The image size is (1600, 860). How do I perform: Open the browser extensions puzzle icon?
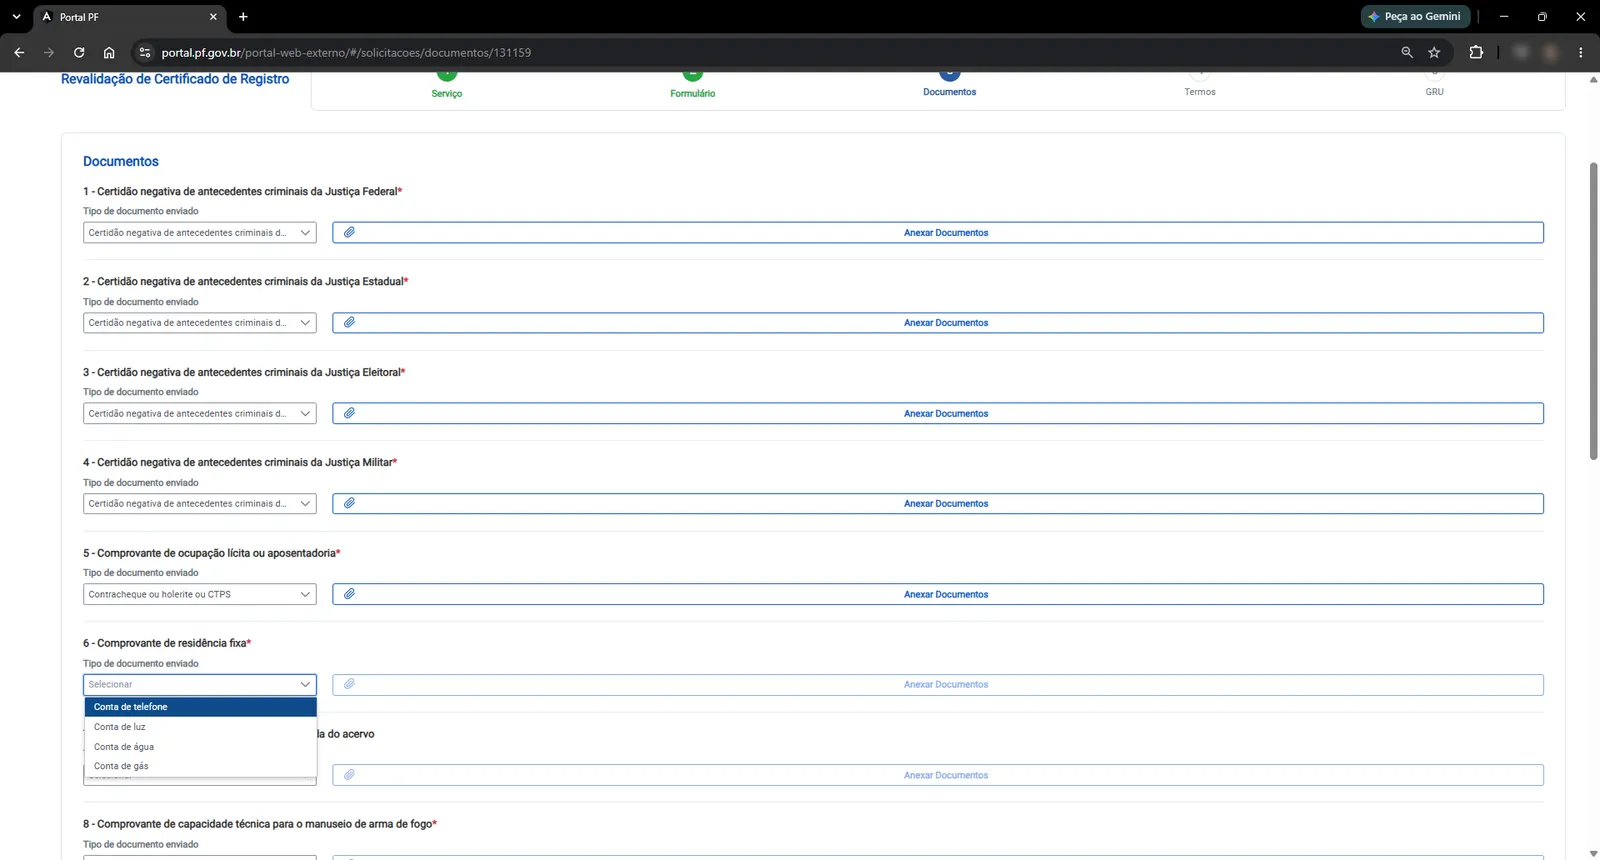pyautogui.click(x=1476, y=52)
